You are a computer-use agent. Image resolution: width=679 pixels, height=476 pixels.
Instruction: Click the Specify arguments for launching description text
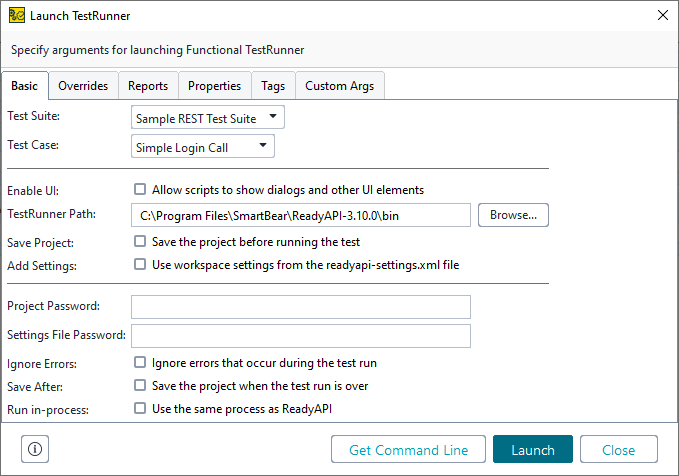coord(158,50)
